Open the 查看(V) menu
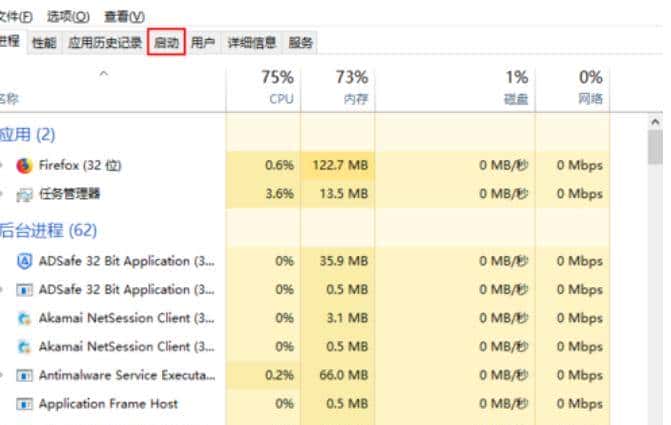671x425 pixels. (124, 17)
